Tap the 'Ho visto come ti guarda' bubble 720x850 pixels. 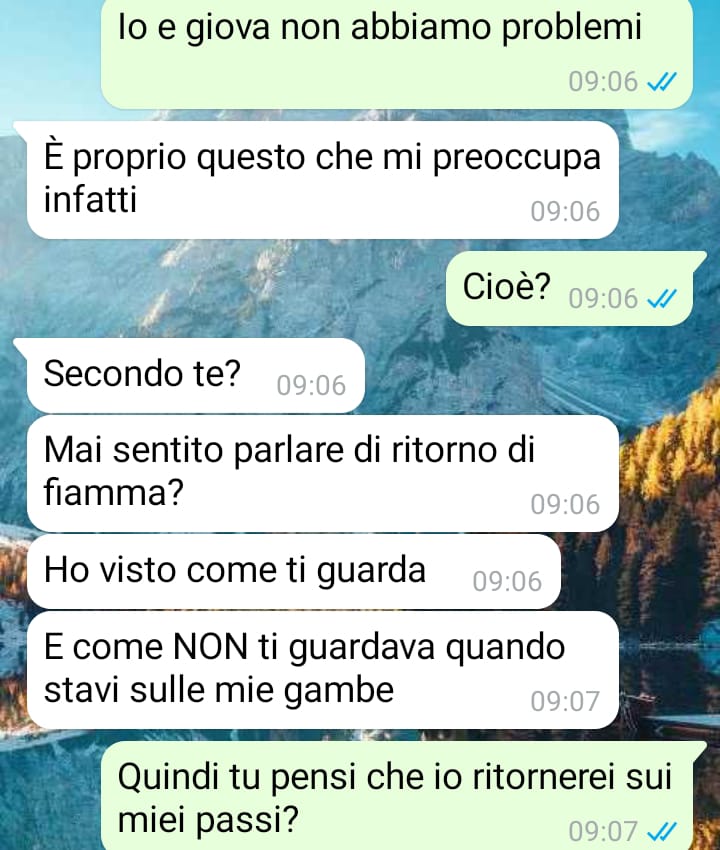click(x=293, y=571)
